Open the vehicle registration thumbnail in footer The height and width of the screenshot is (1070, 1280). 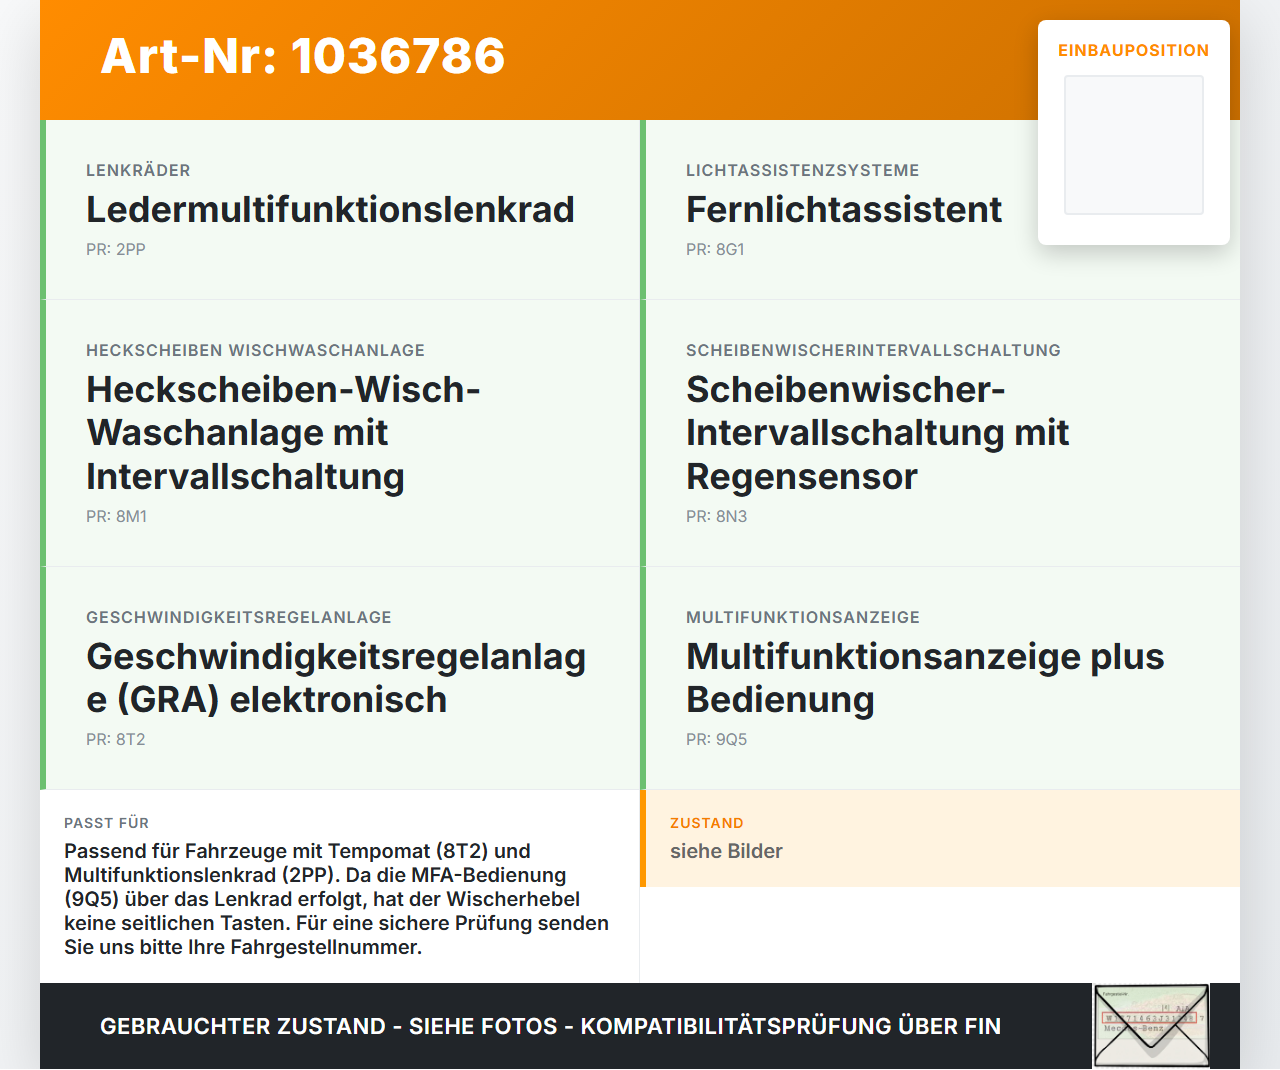click(x=1151, y=1026)
